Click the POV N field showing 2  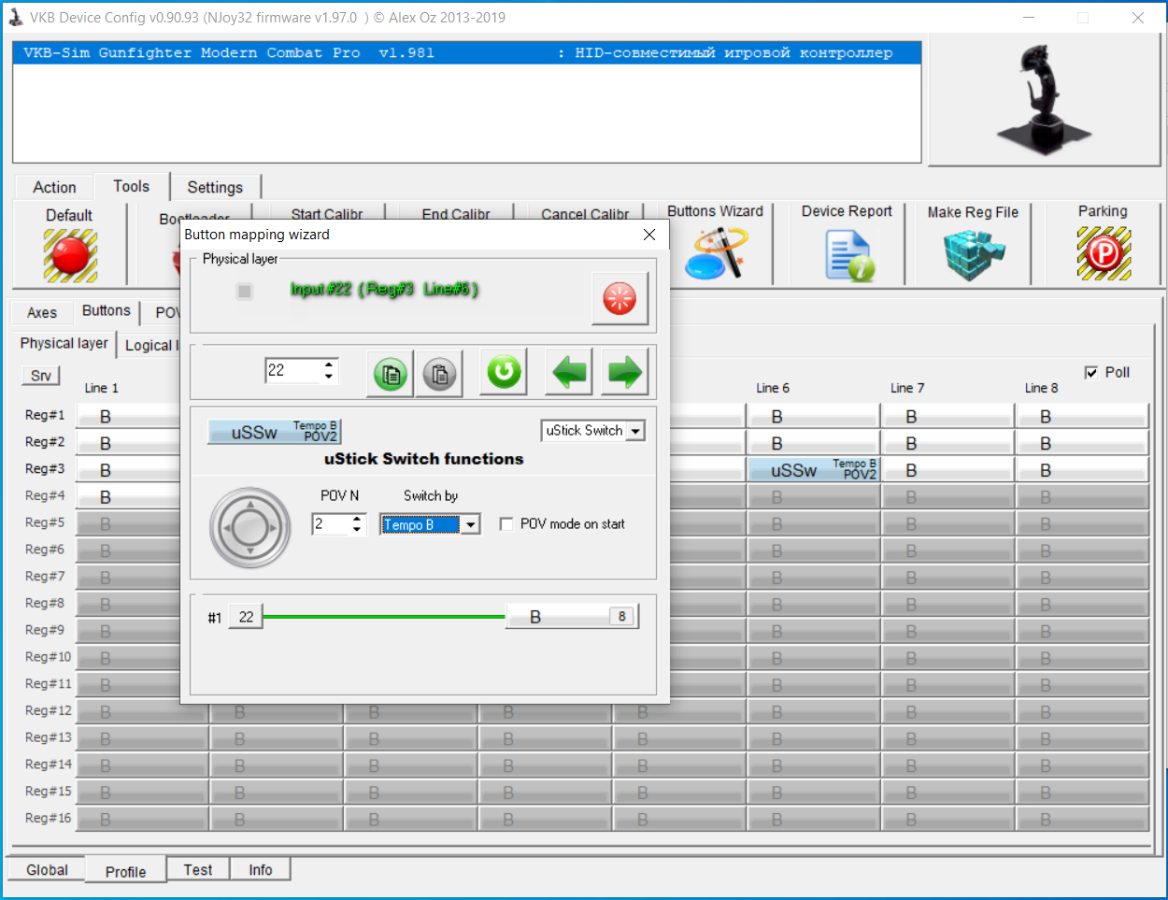click(x=331, y=525)
